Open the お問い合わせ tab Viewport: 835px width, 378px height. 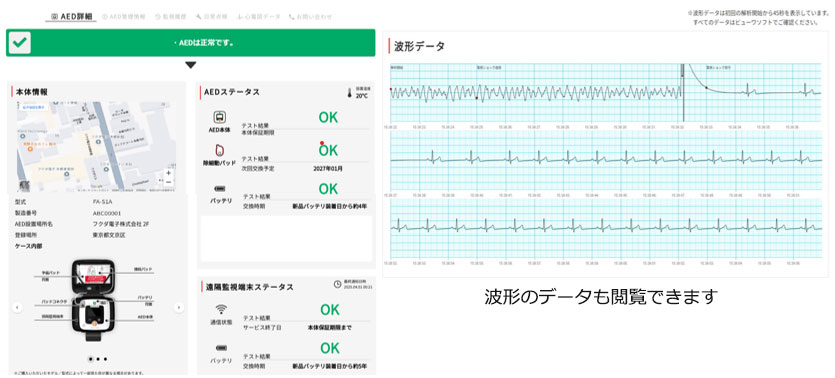point(310,17)
